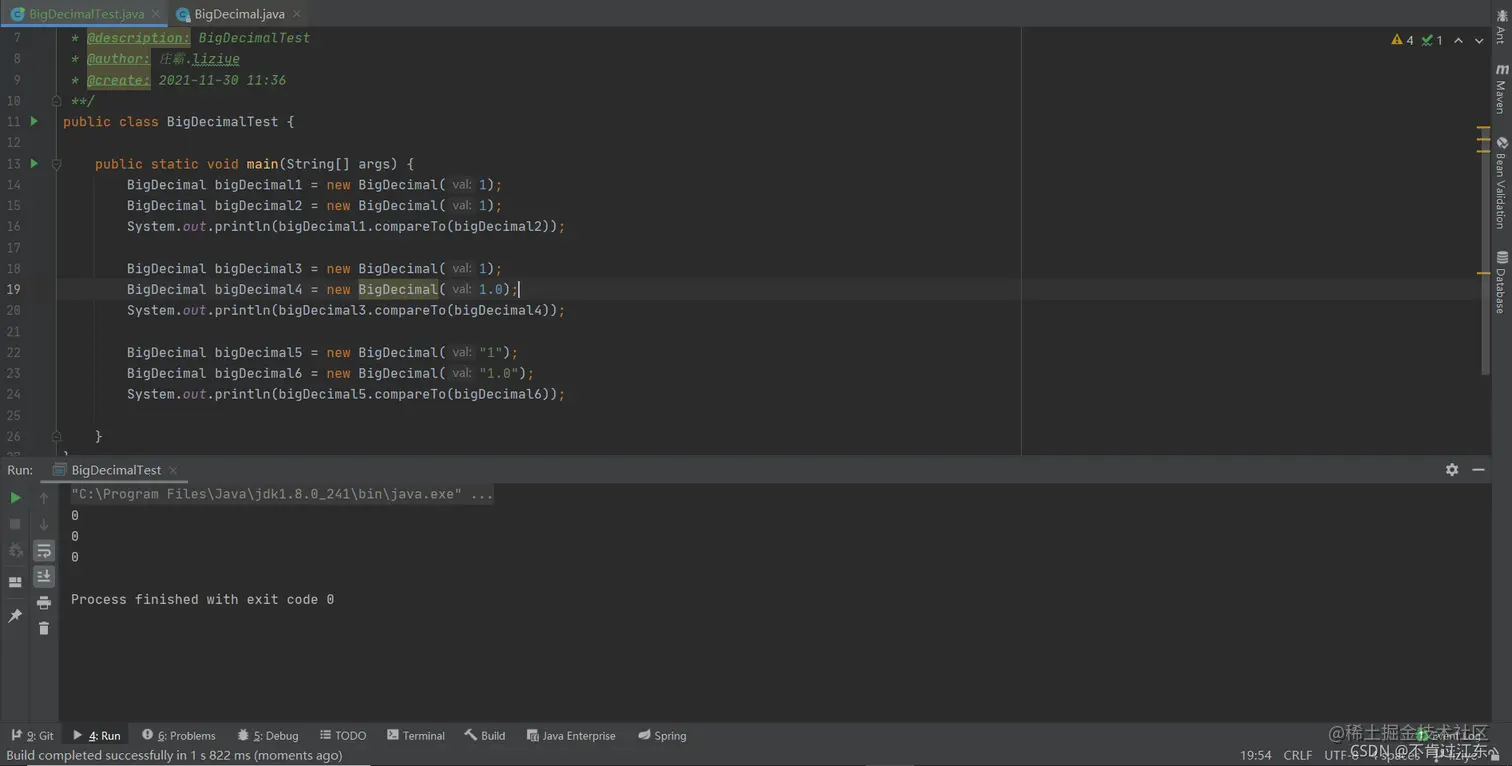Image resolution: width=1512 pixels, height=766 pixels.
Task: Open the TODO tool window
Action: 342,735
